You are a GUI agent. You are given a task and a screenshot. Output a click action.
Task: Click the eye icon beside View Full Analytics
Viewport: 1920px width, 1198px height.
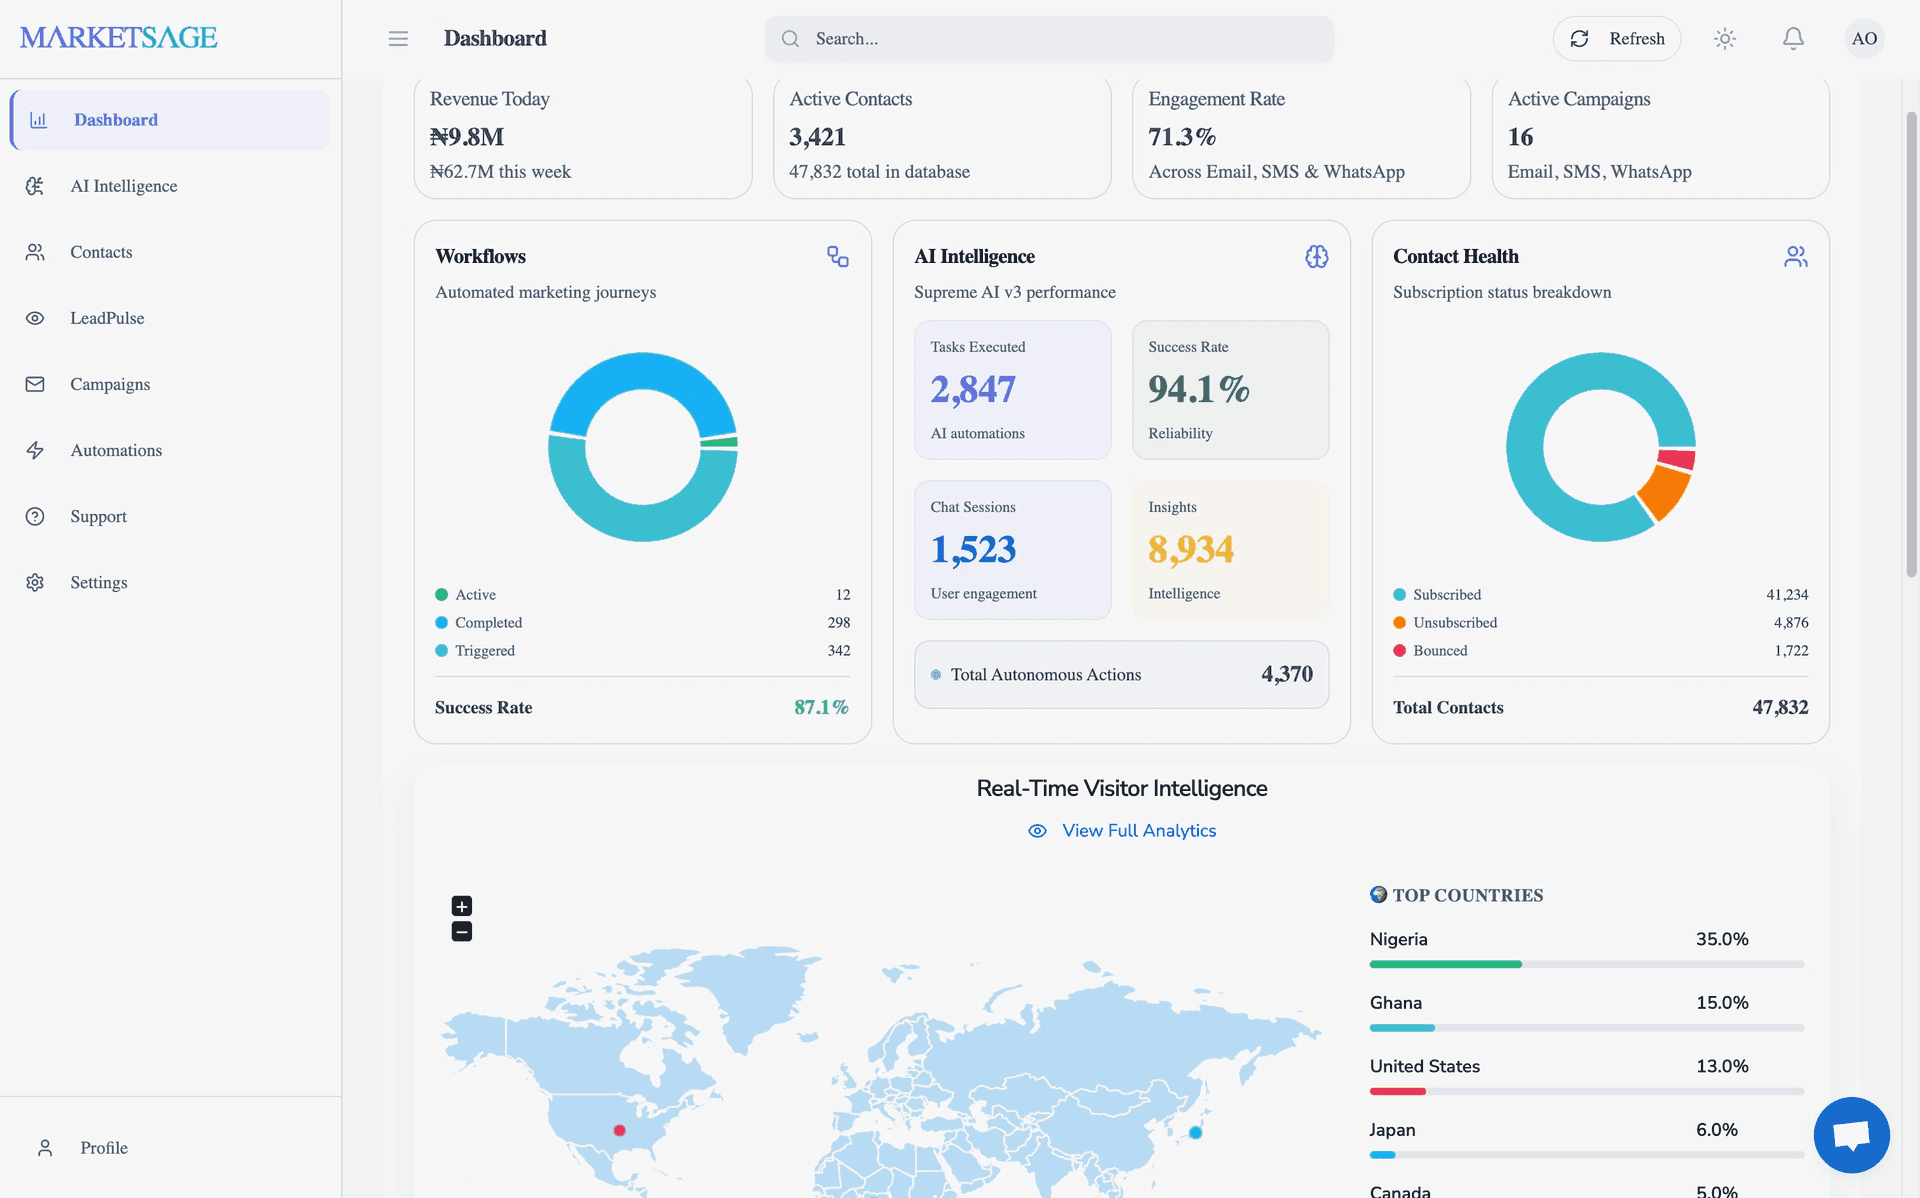pos(1038,831)
